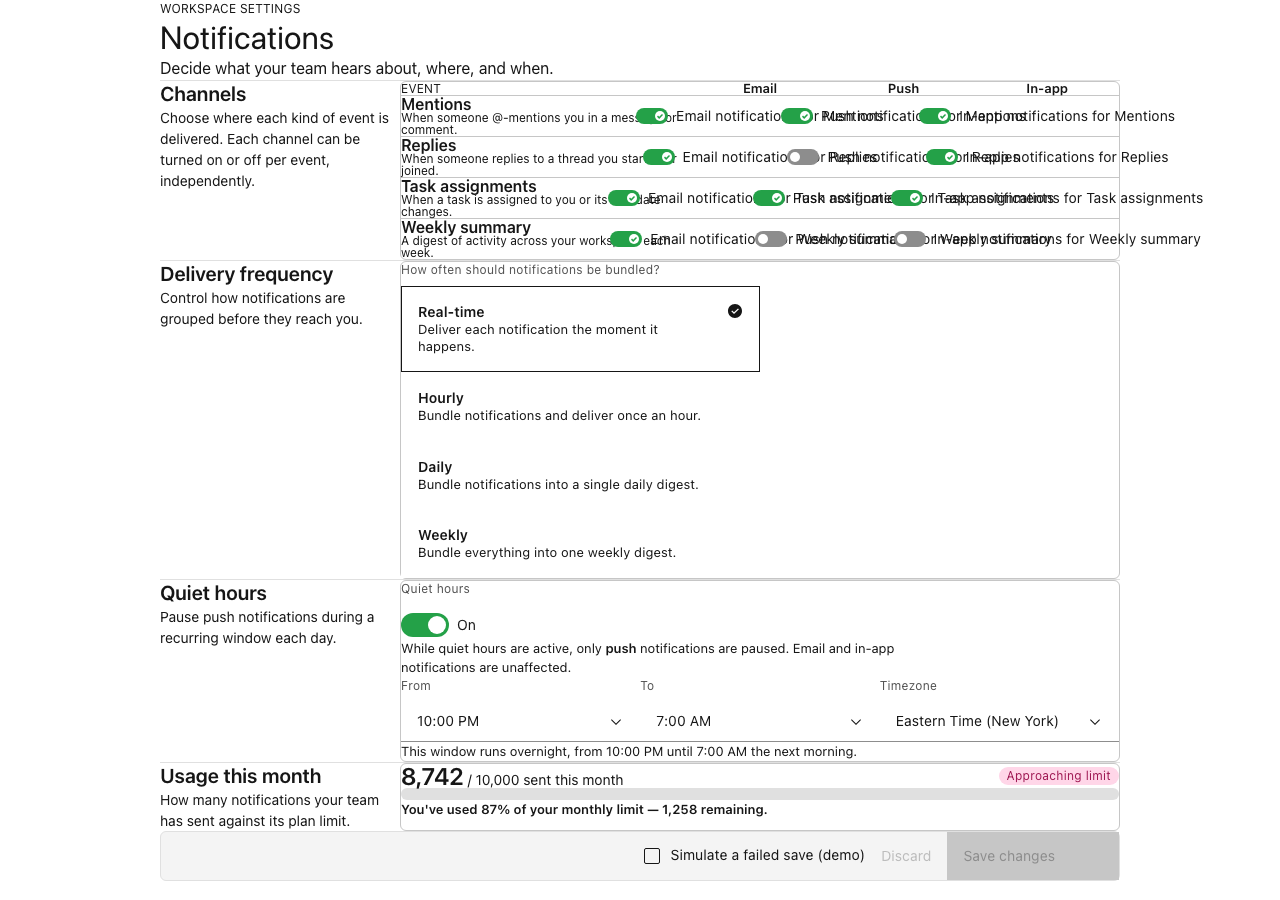Toggle In-app switch for Replies
The height and width of the screenshot is (900, 1280).
pos(942,157)
